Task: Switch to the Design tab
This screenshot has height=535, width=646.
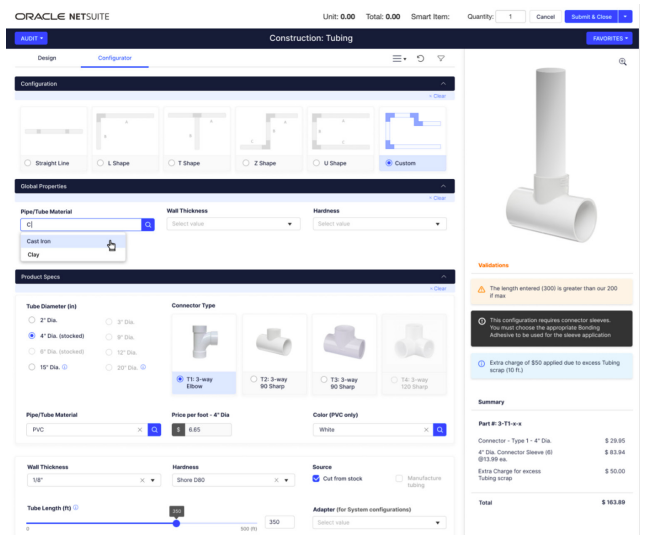Action: [x=47, y=58]
